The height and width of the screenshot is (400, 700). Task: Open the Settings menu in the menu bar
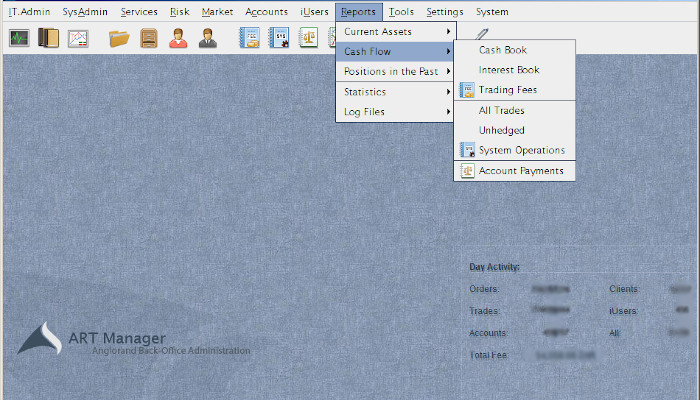(x=444, y=12)
